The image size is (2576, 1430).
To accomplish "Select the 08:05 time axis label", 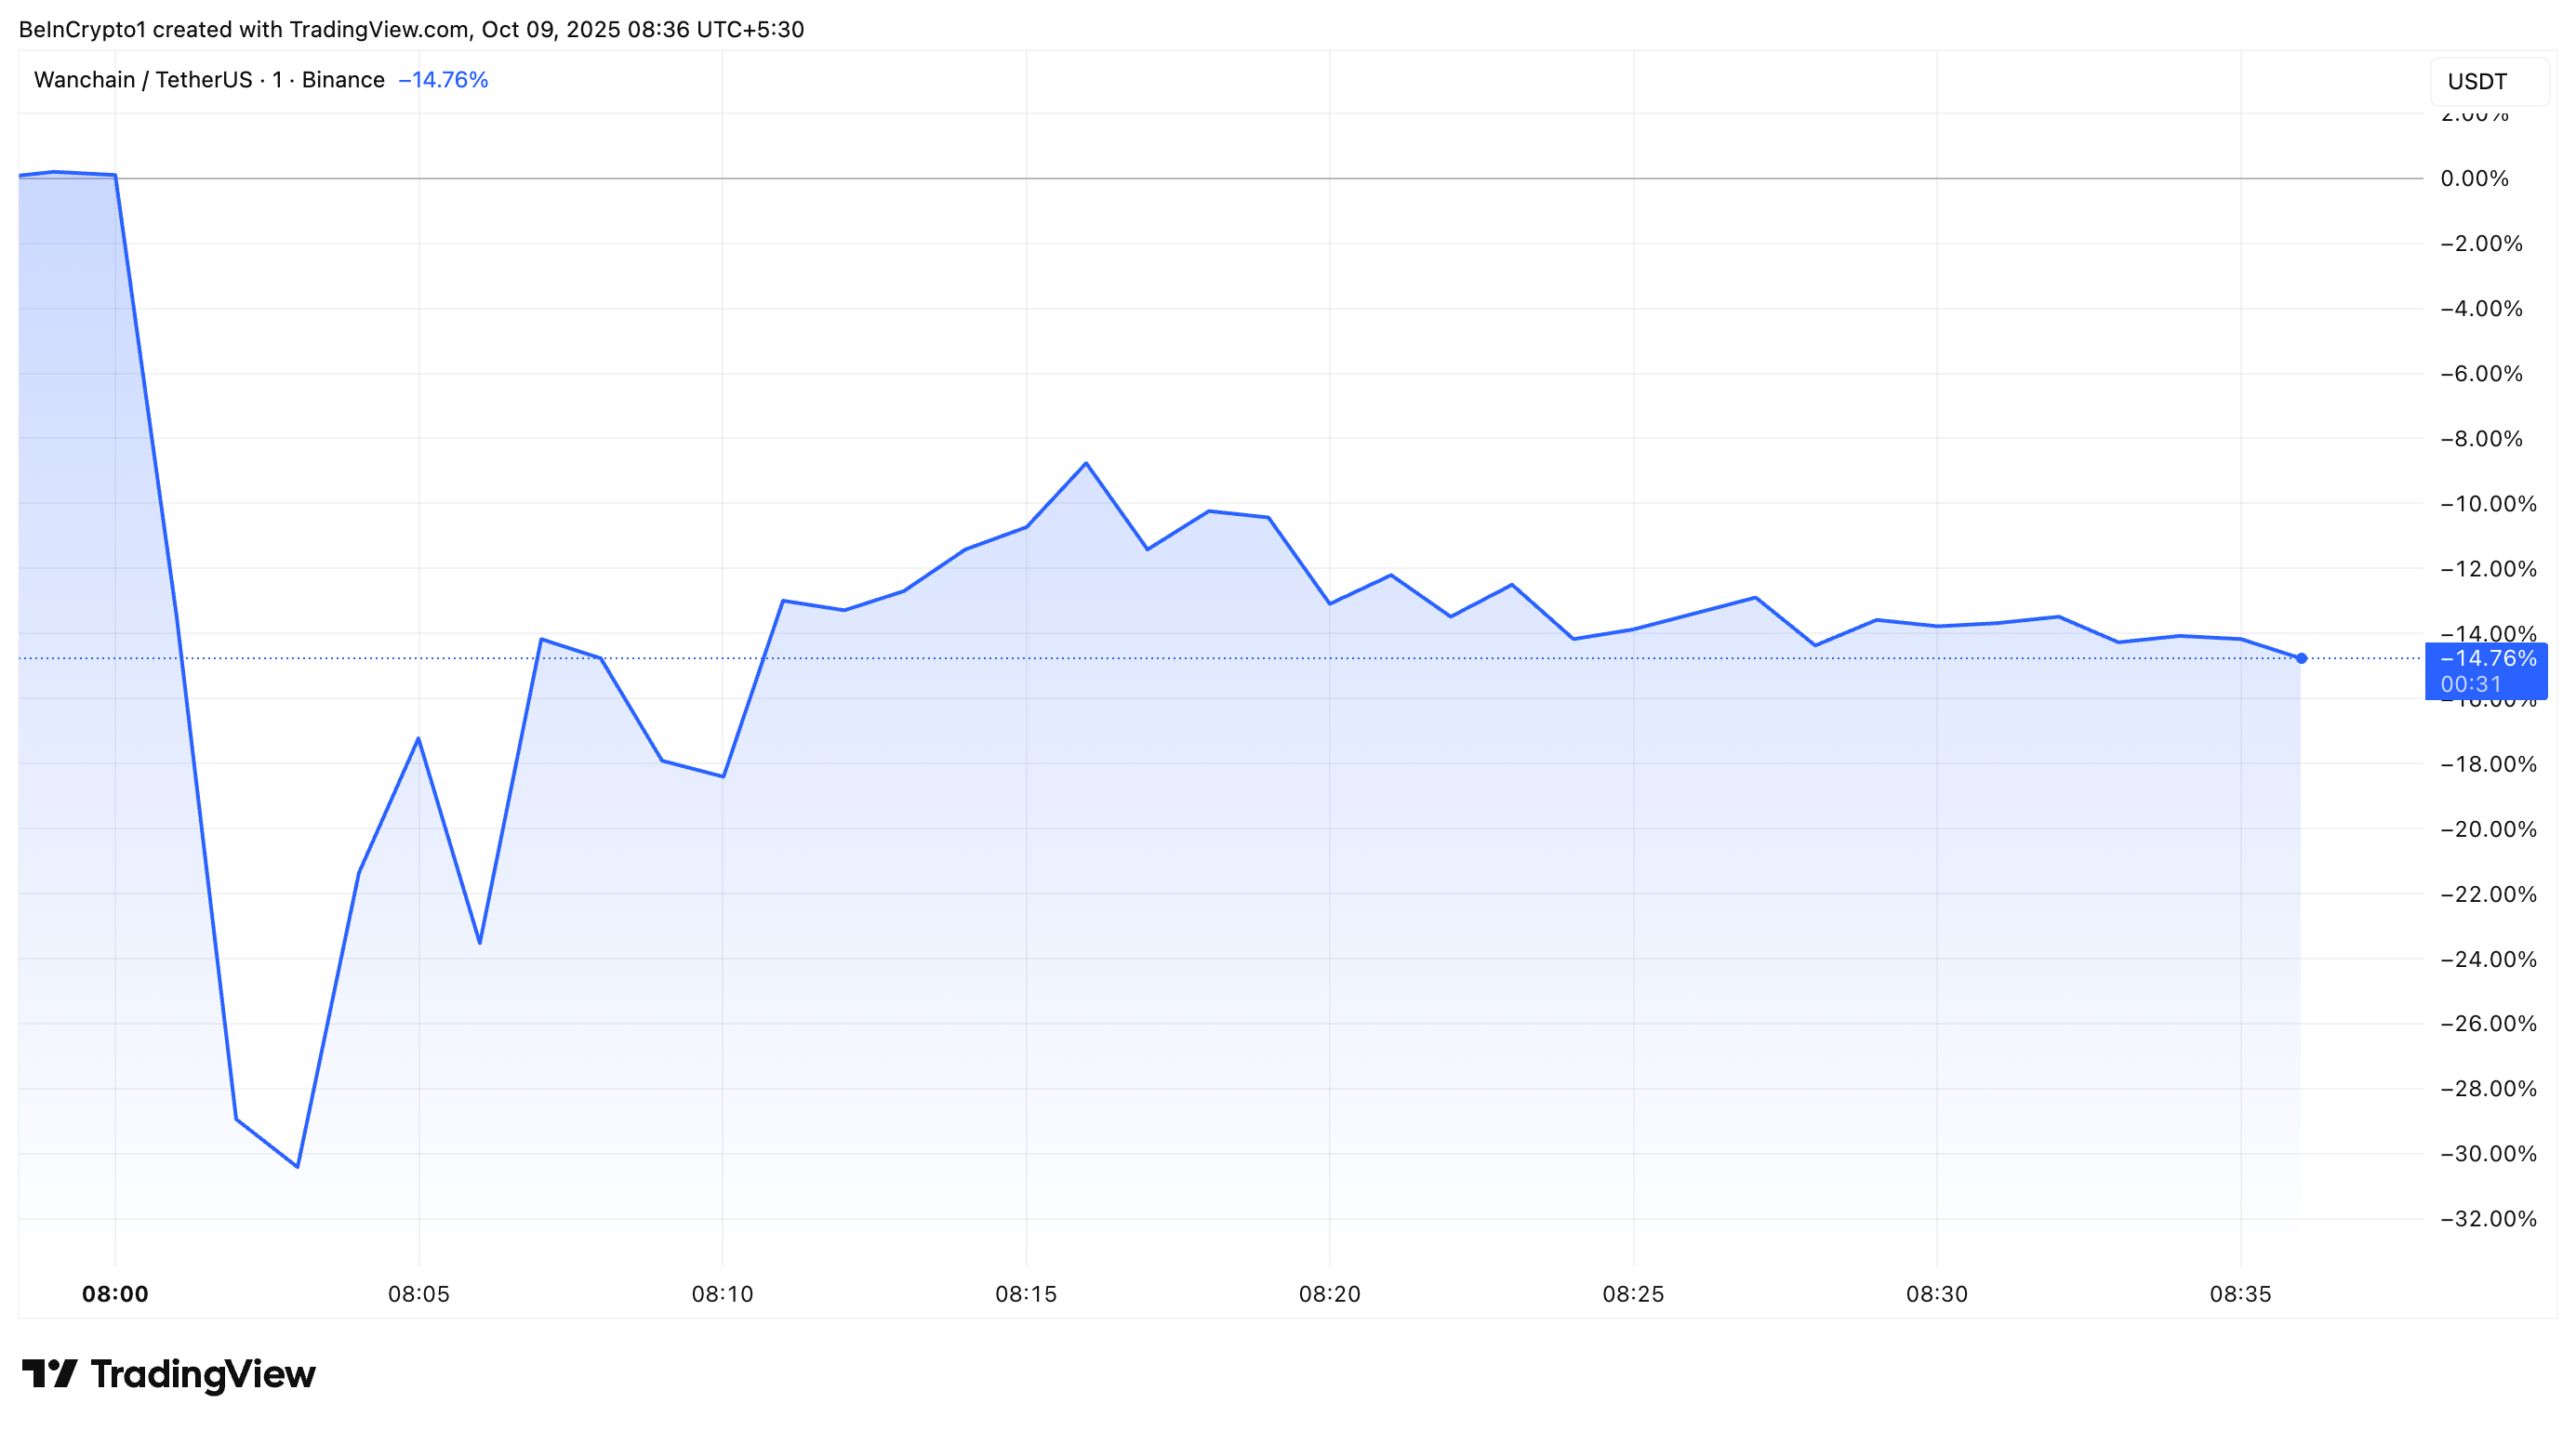I will (x=418, y=1294).
